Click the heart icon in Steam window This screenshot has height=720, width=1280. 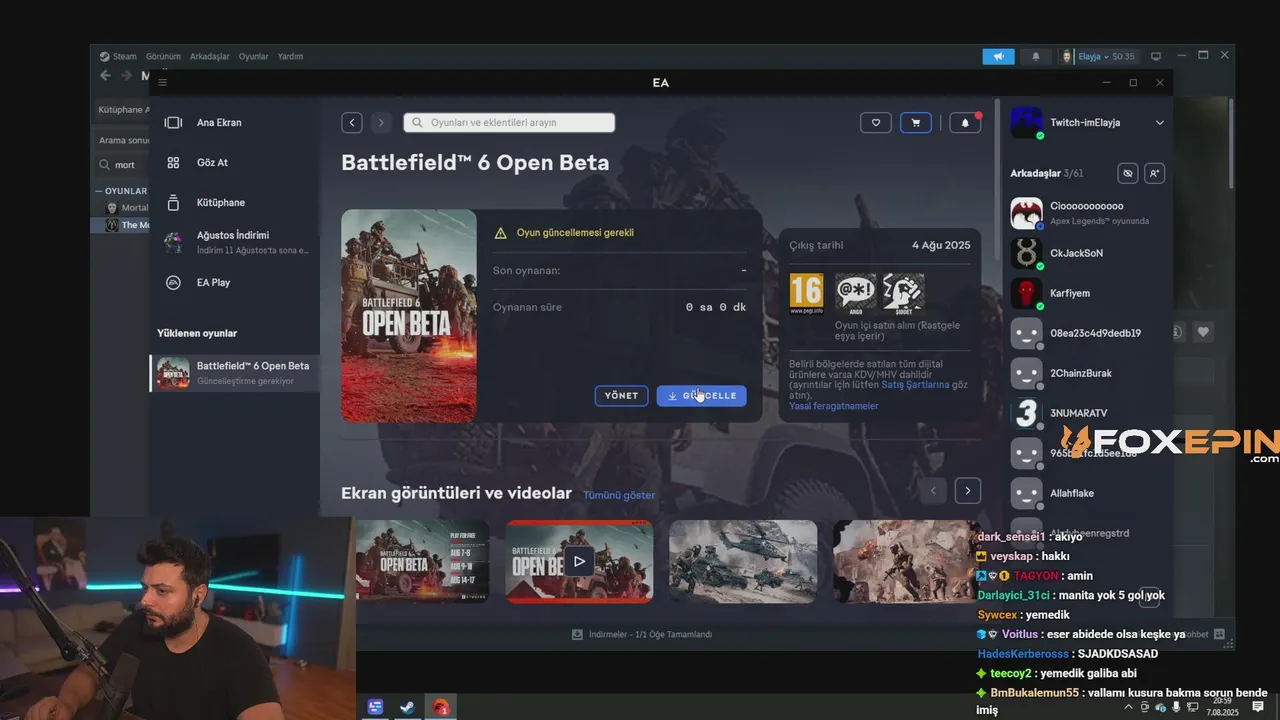point(1204,332)
